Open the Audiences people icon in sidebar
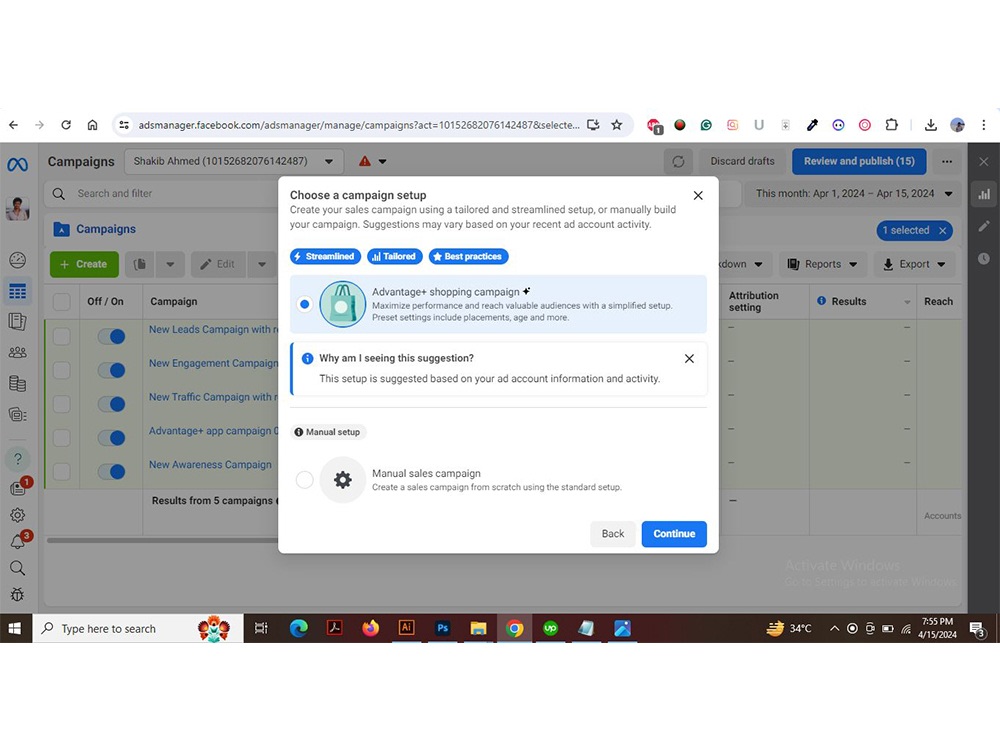This screenshot has width=1000, height=750. pyautogui.click(x=17, y=352)
